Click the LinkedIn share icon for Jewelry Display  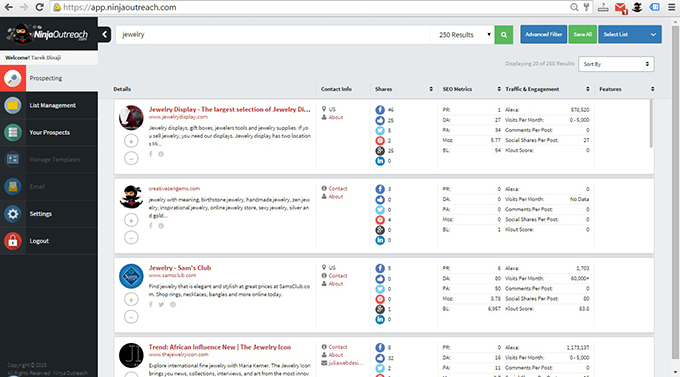click(x=380, y=161)
